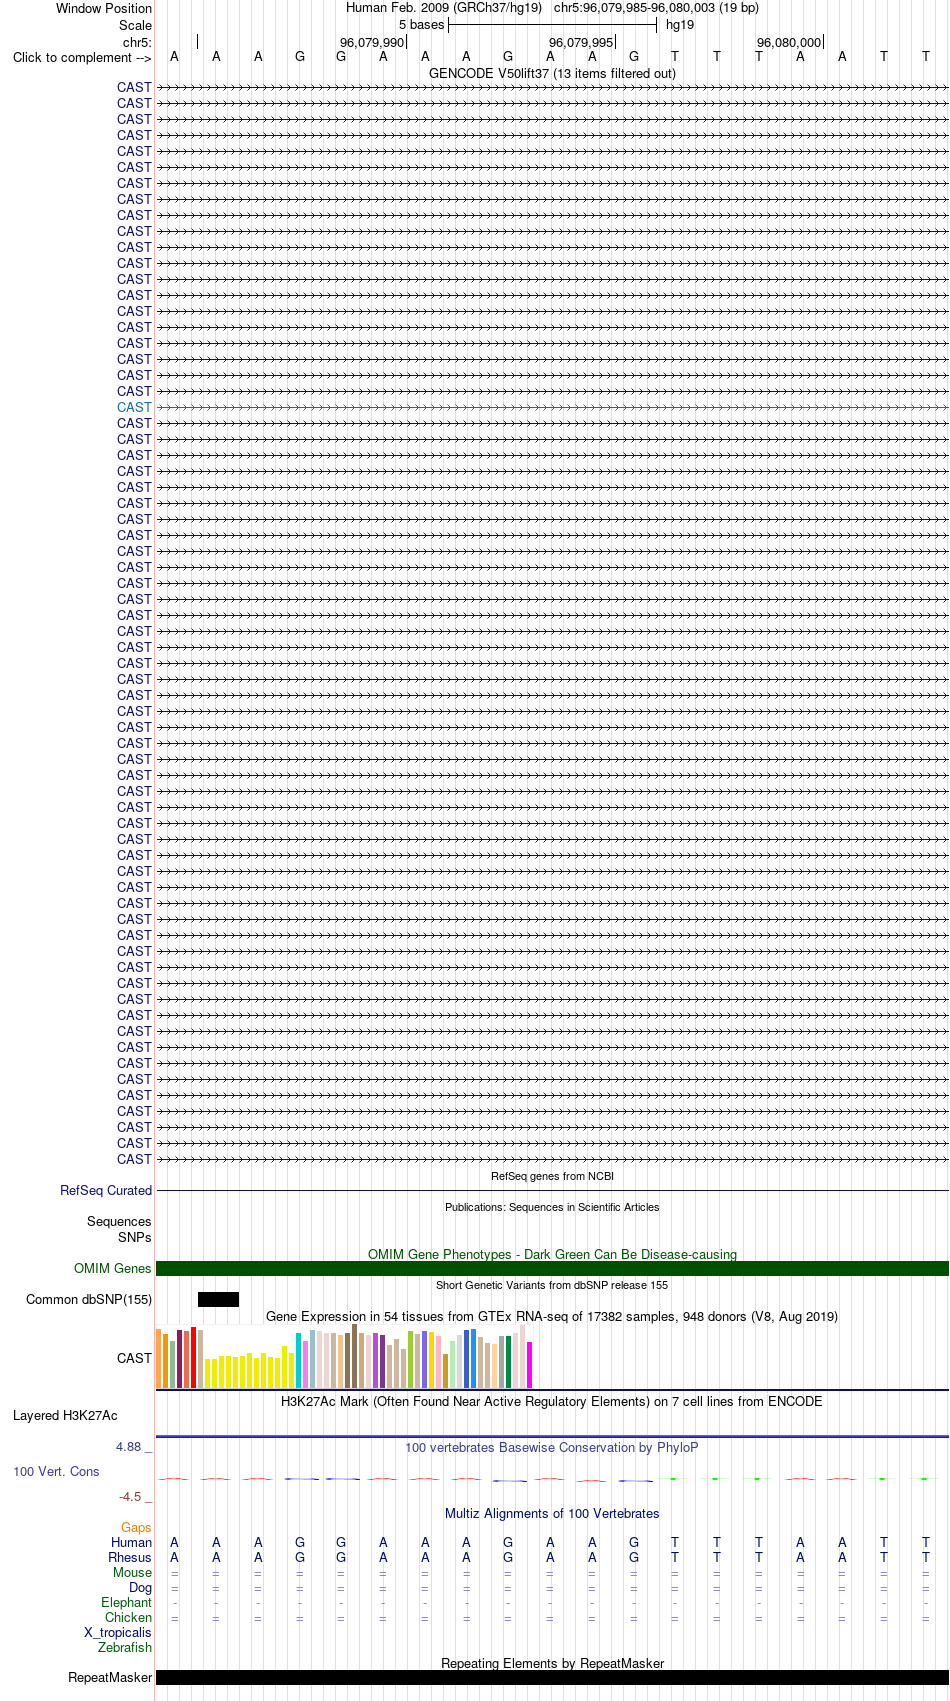Image resolution: width=950 pixels, height=1701 pixels.
Task: Select the Scale track label
Action: (x=135, y=26)
